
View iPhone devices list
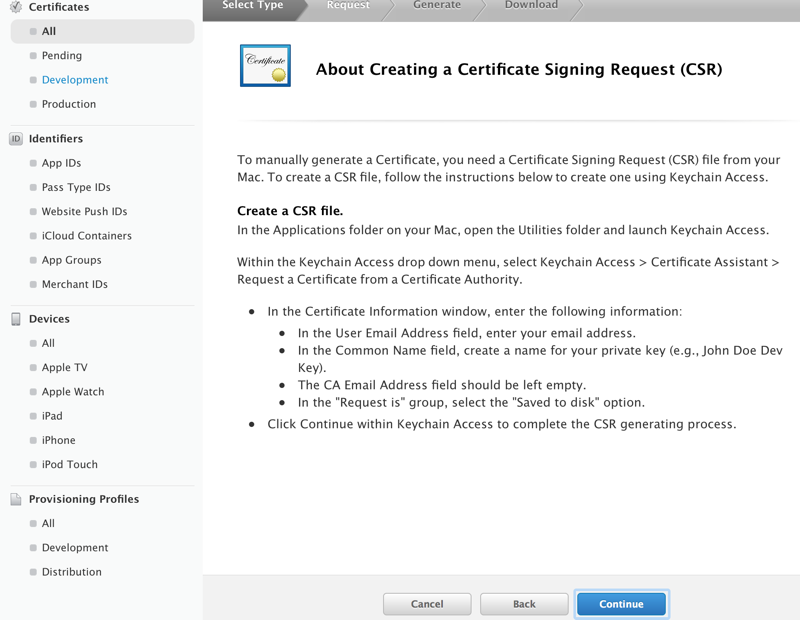point(59,440)
